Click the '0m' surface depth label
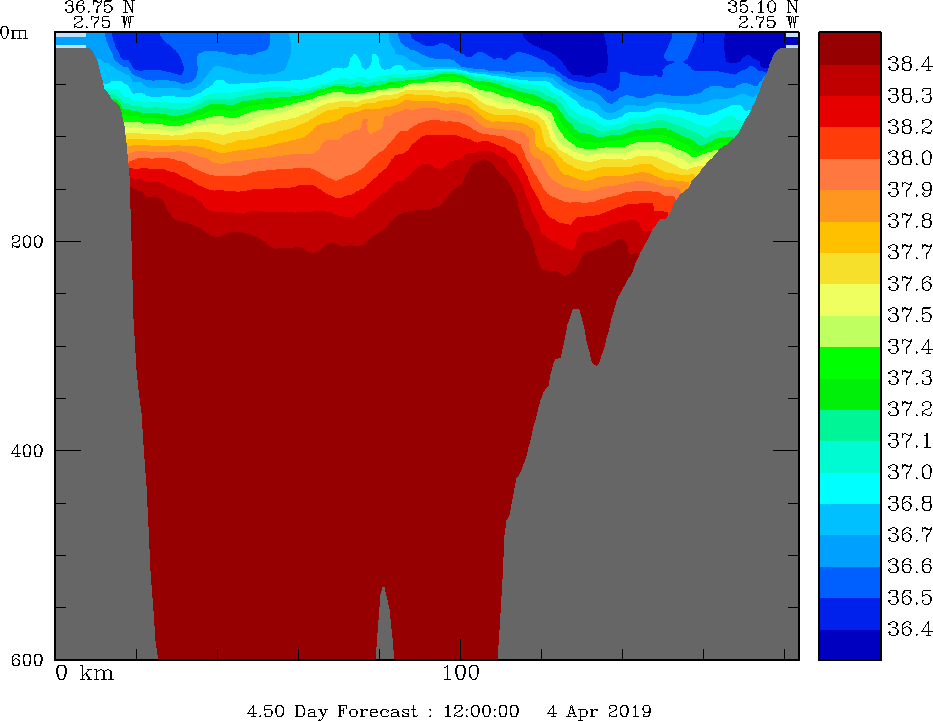The width and height of the screenshot is (933, 721). (x=15, y=32)
